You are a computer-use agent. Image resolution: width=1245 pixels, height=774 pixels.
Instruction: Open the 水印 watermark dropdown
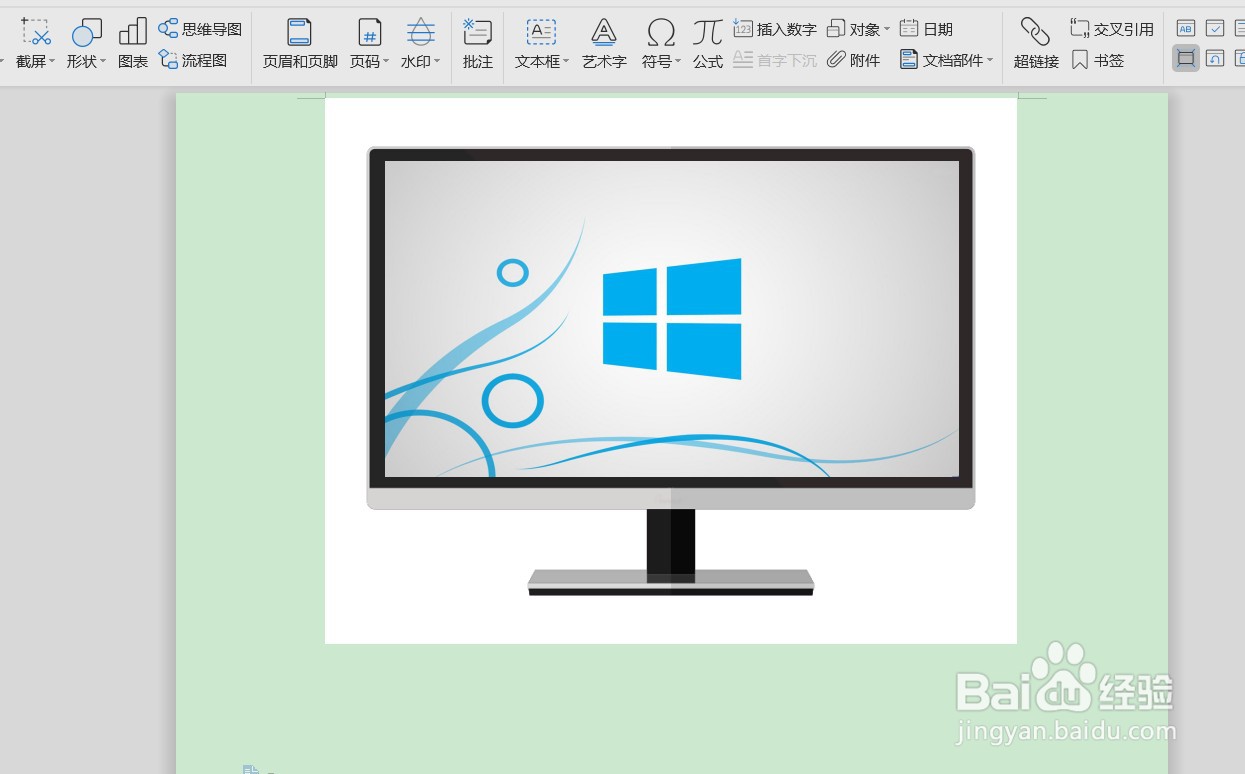[x=421, y=45]
